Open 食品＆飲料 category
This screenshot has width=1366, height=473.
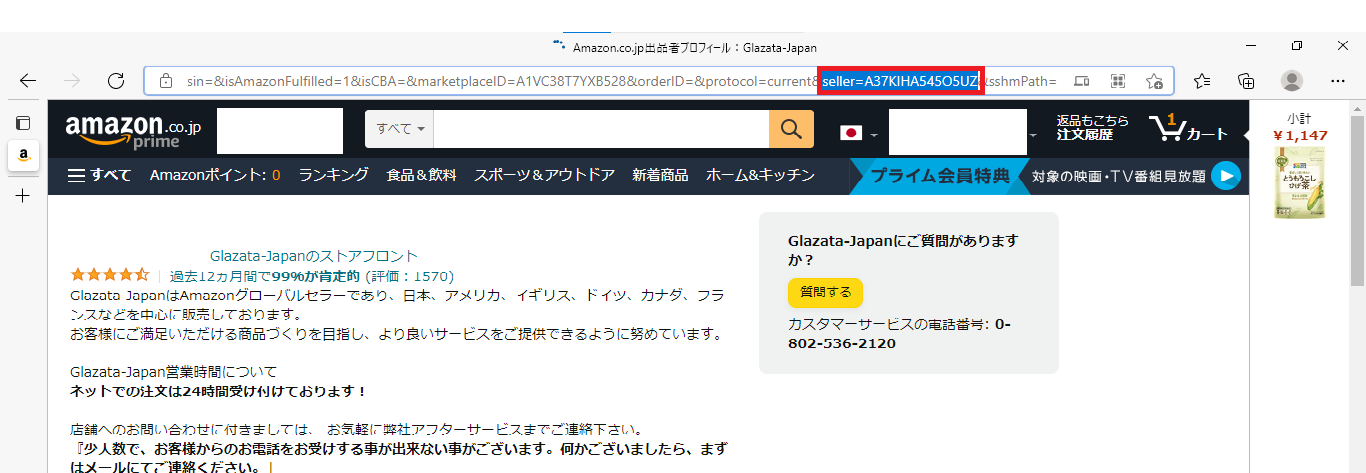[x=421, y=175]
